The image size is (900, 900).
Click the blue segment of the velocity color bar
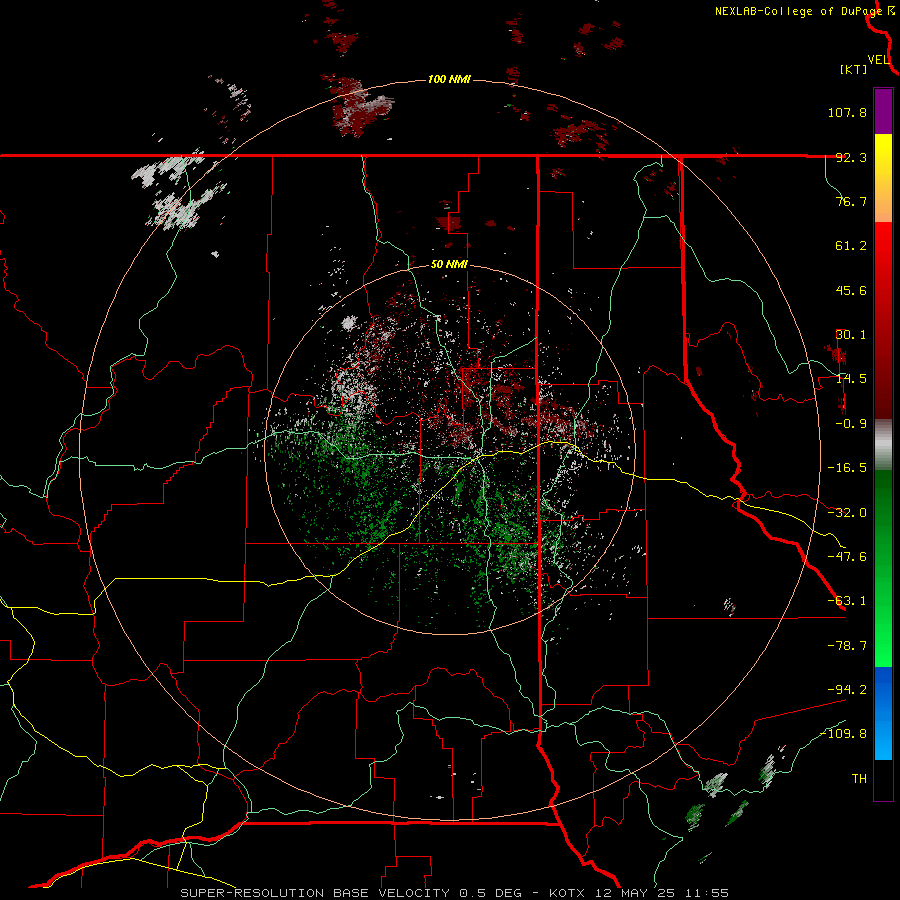pyautogui.click(x=883, y=713)
